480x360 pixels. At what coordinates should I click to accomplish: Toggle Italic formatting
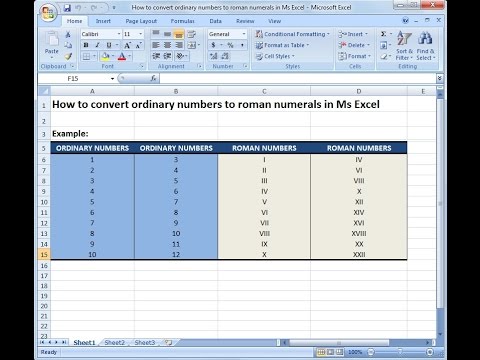point(97,45)
